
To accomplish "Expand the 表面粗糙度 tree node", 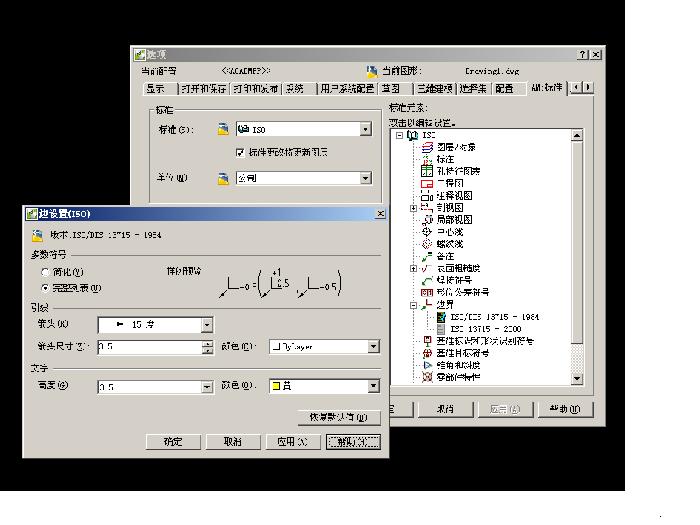I will tap(413, 269).
